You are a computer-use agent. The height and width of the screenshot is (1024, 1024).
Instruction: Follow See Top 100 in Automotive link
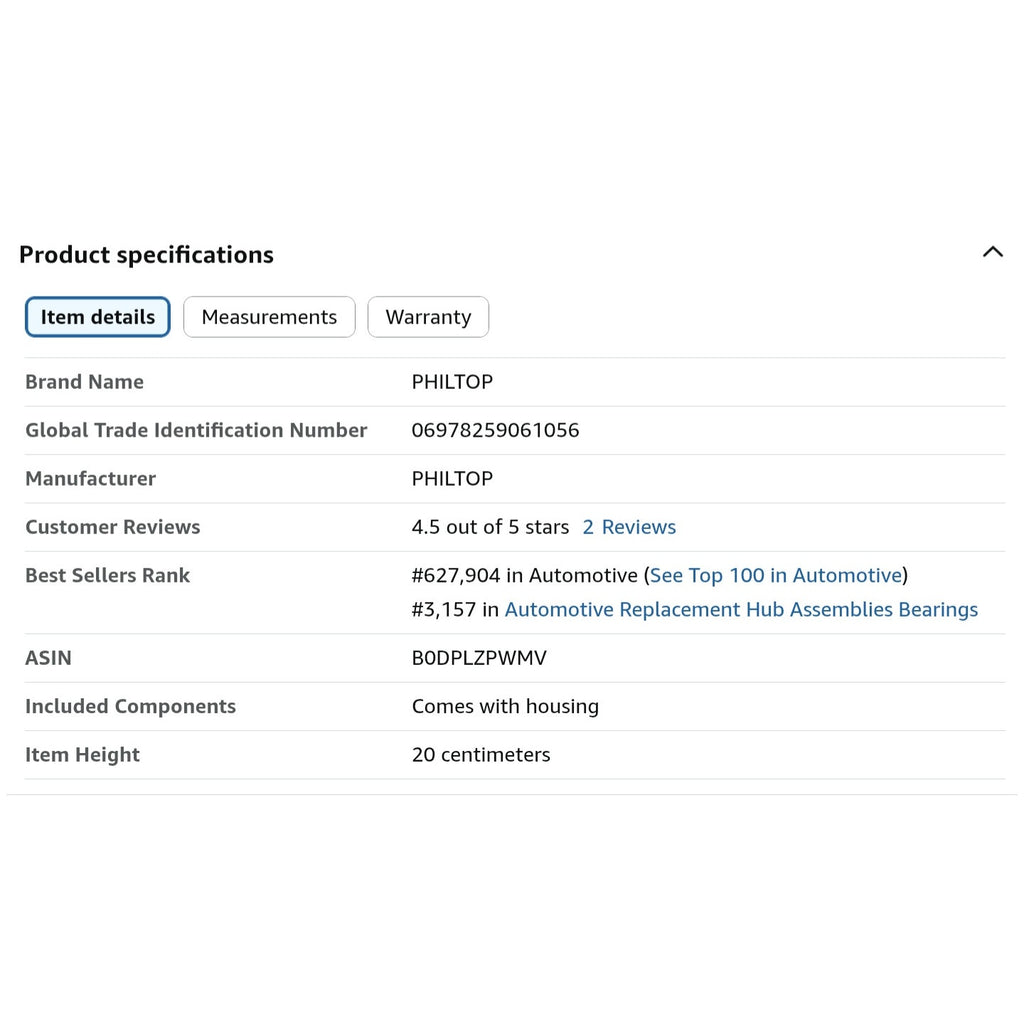point(776,575)
